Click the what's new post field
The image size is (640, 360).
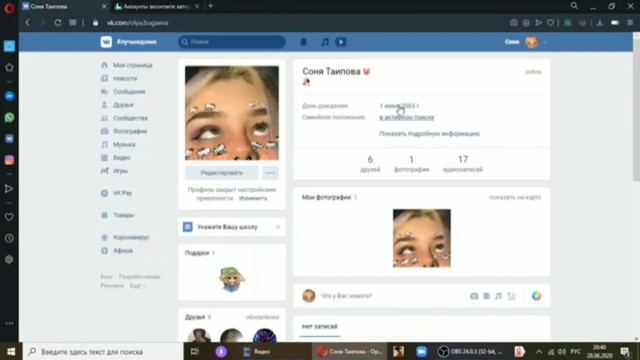coord(346,296)
